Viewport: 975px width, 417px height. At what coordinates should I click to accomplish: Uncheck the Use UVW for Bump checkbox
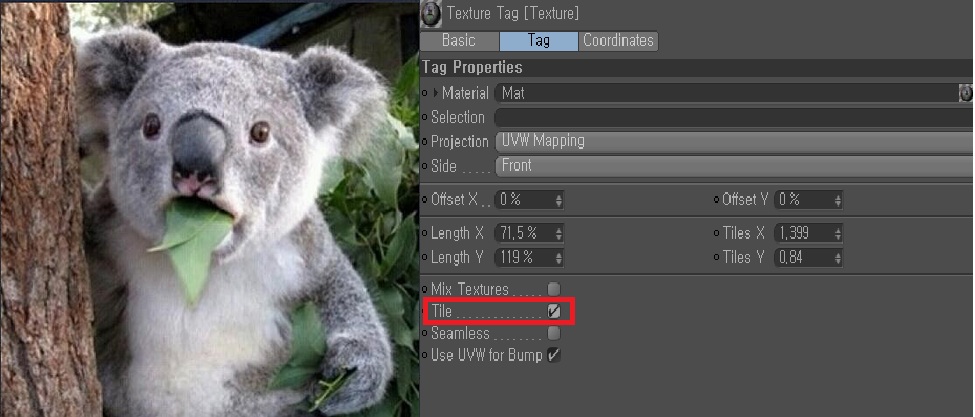pyautogui.click(x=553, y=355)
